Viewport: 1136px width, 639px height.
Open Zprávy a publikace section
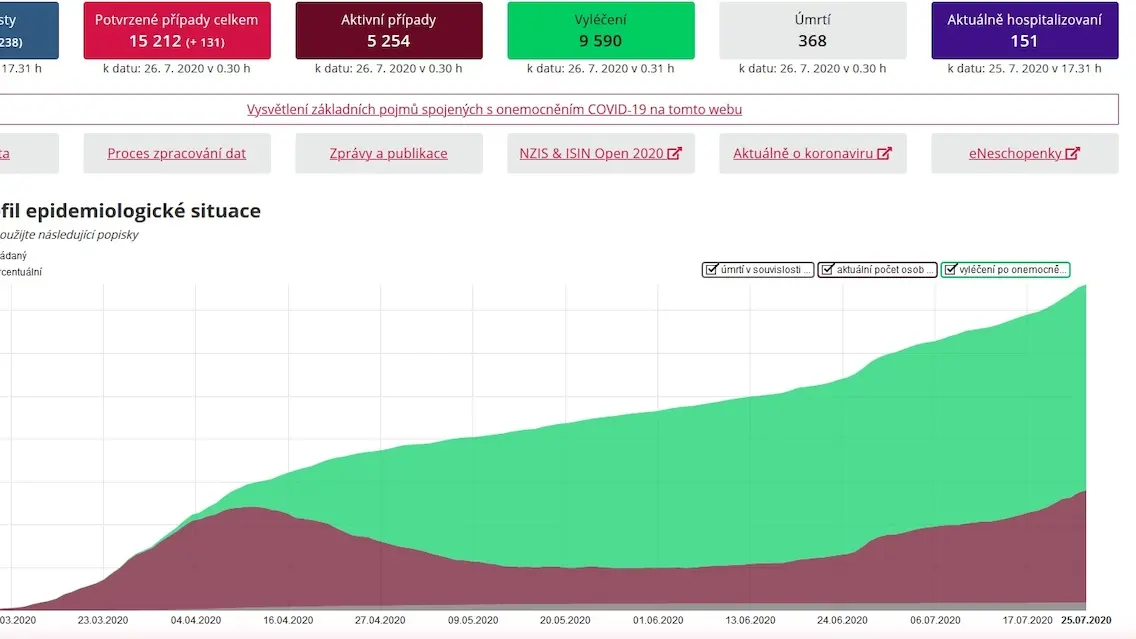point(388,153)
